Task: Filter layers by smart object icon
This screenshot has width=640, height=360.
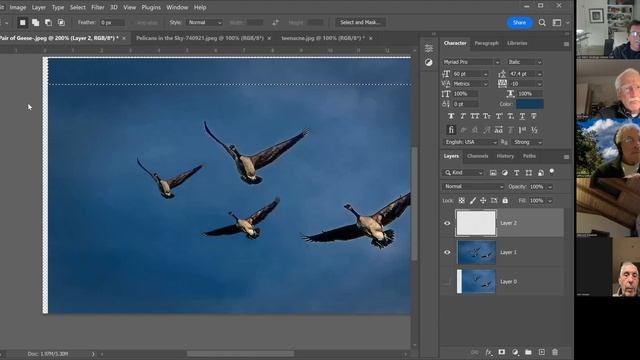Action: tap(540, 173)
